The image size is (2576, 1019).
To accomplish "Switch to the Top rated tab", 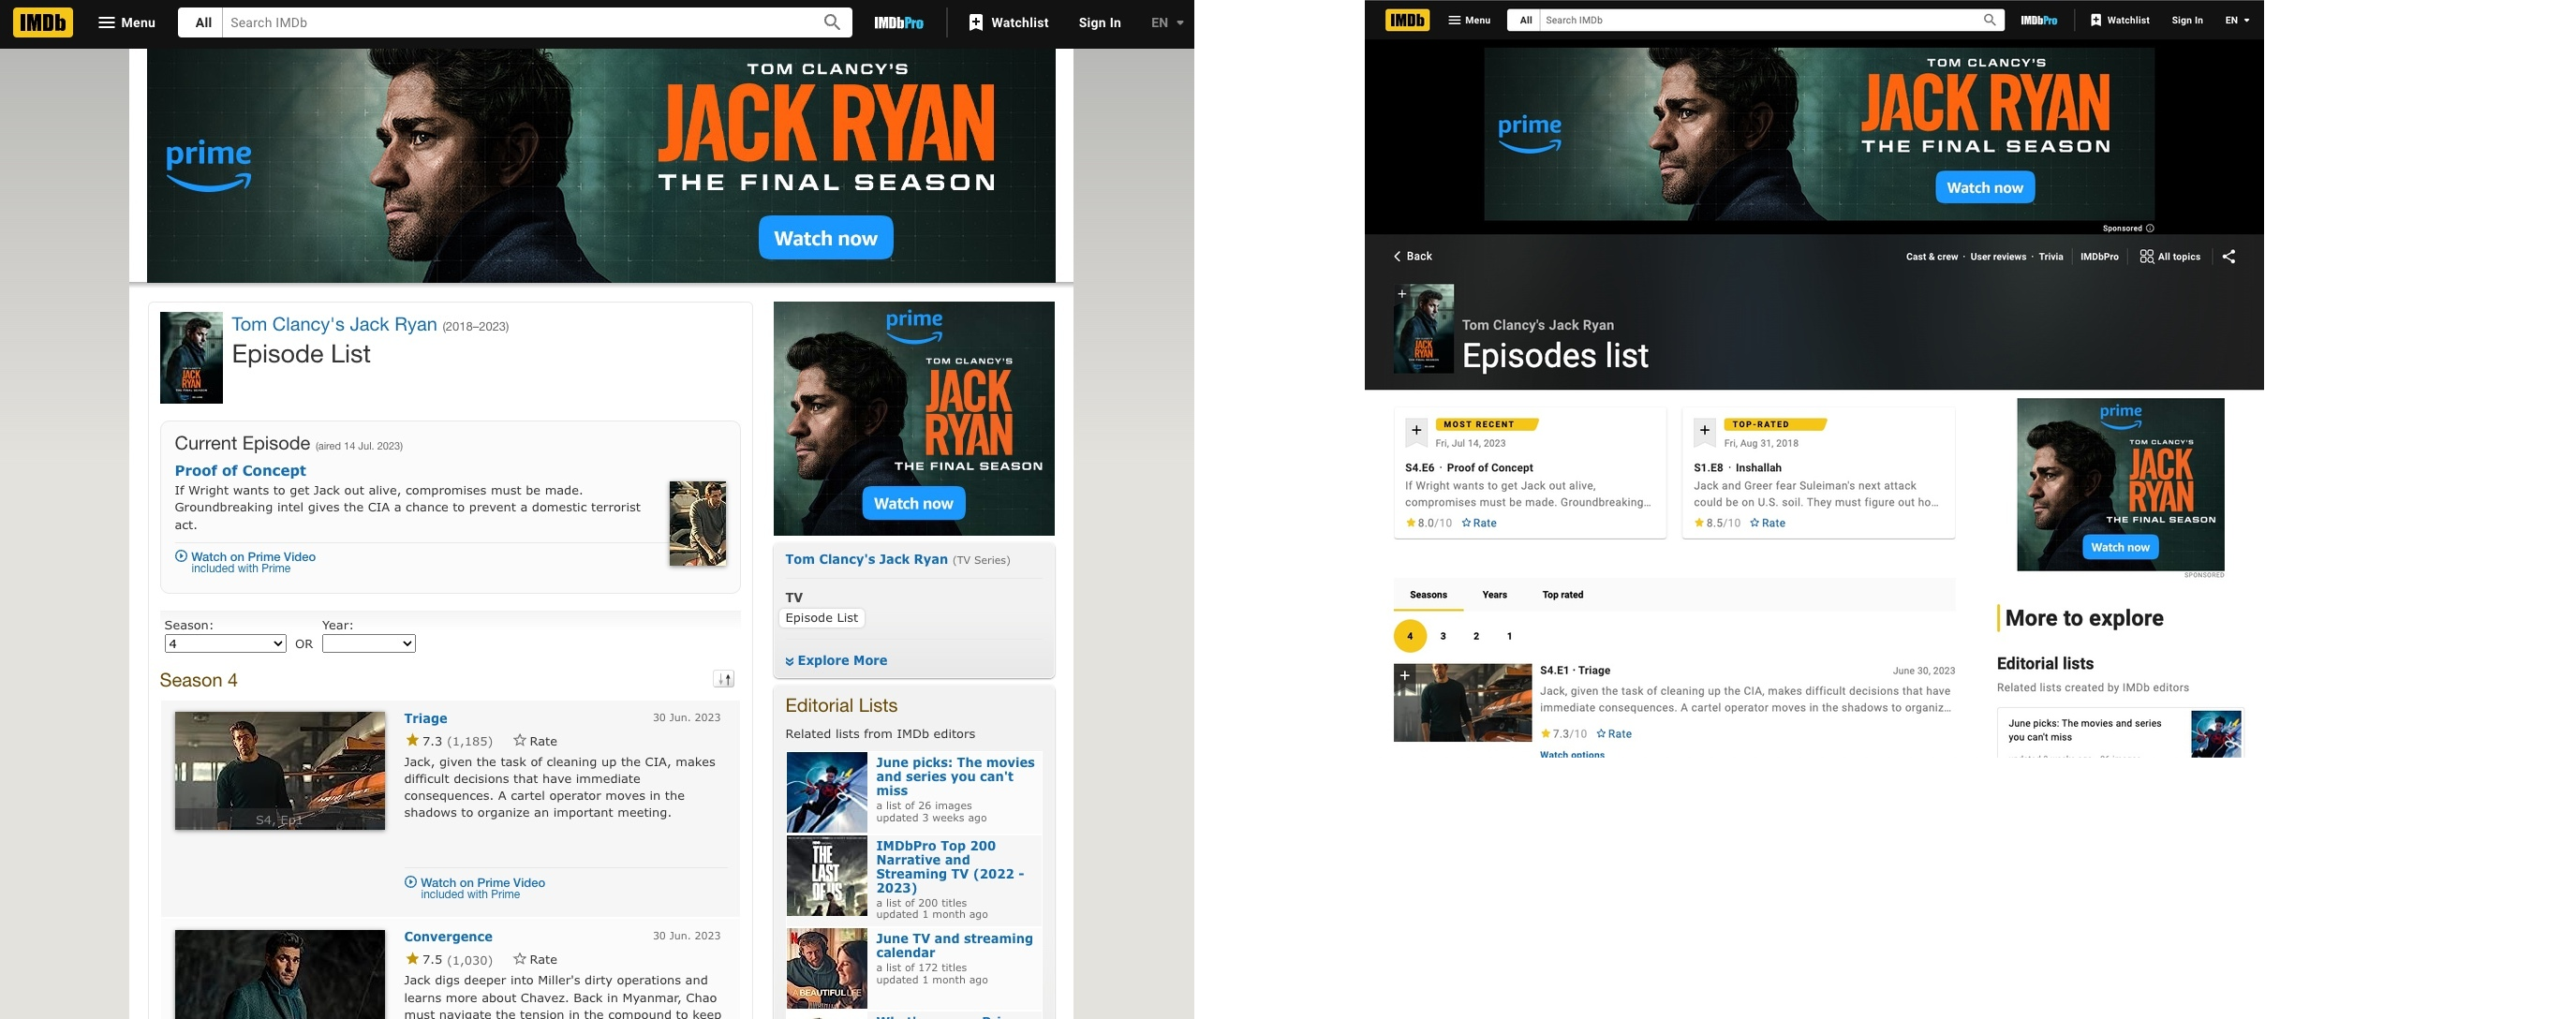I will click(x=1562, y=595).
